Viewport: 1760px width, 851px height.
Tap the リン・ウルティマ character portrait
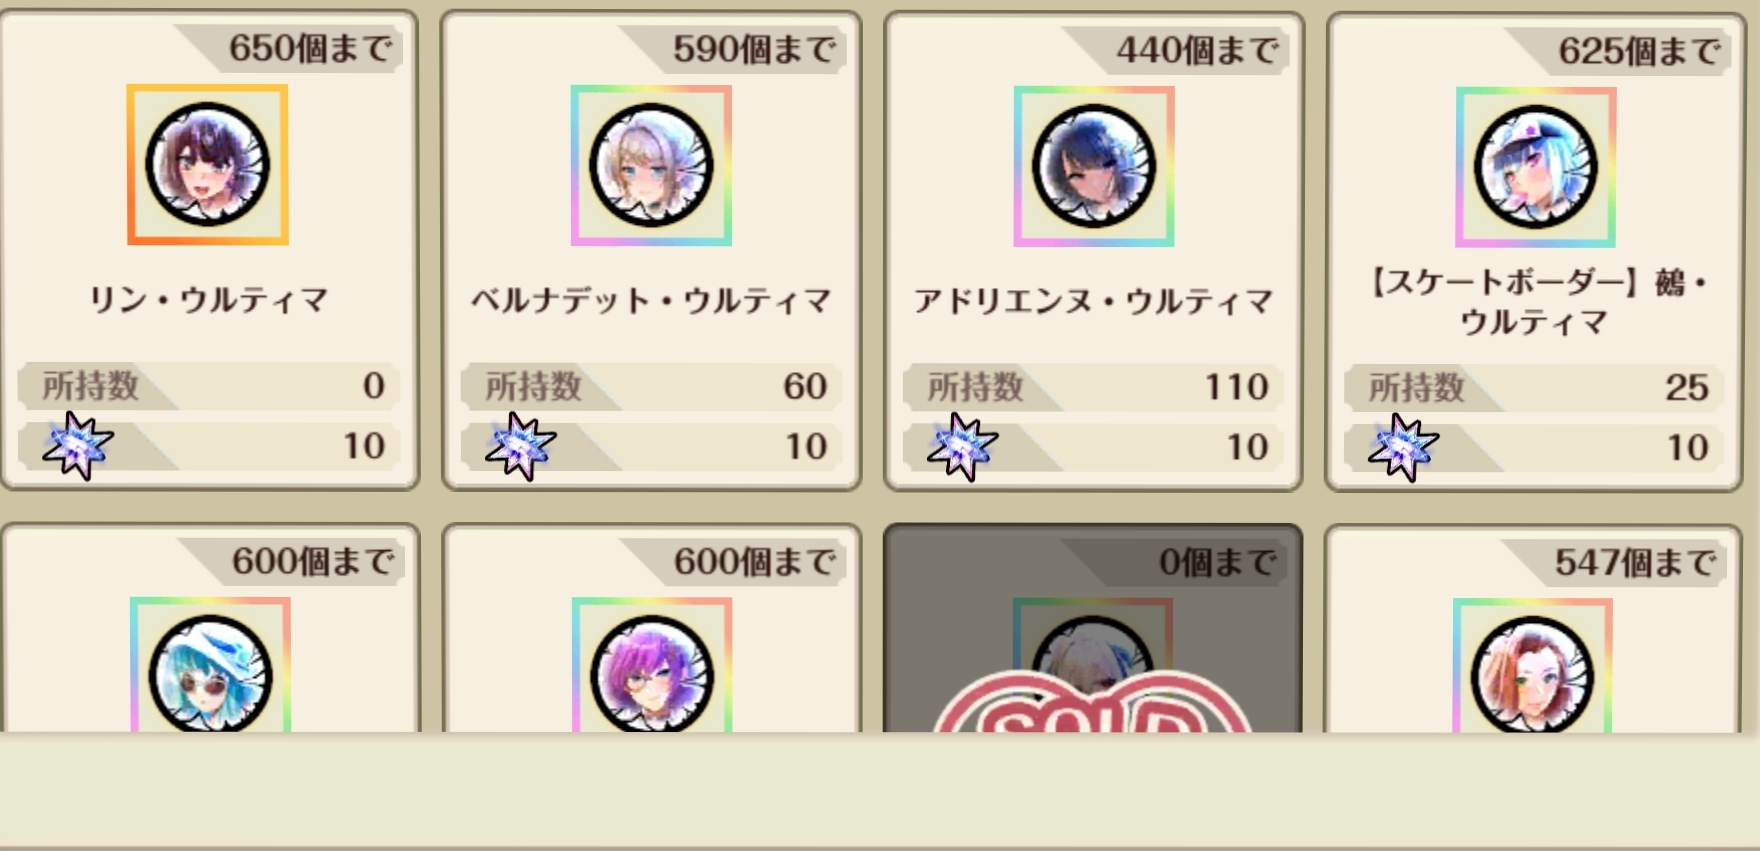click(x=208, y=165)
